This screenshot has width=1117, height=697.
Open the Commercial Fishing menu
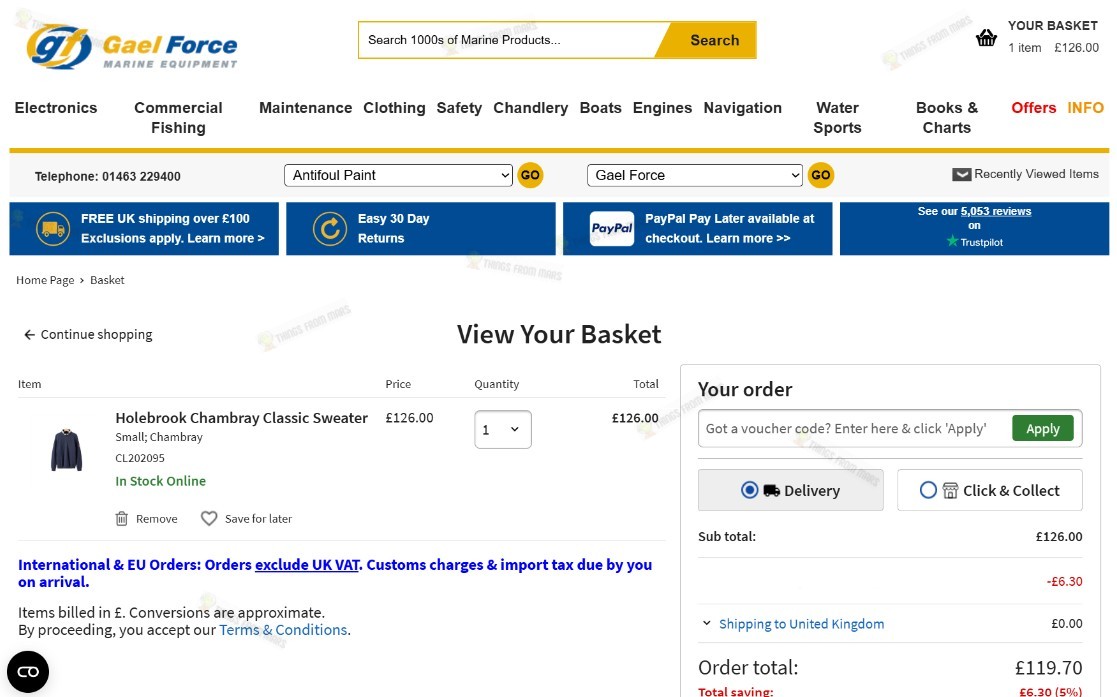(x=178, y=118)
